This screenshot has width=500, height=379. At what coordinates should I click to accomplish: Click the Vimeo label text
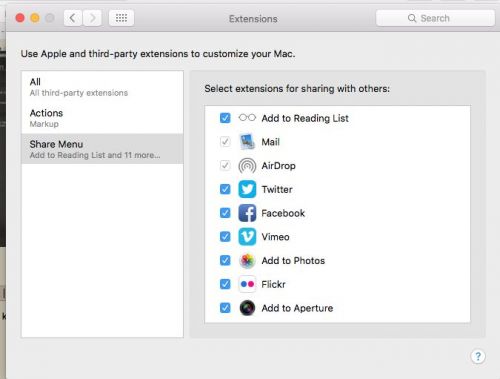pos(275,237)
